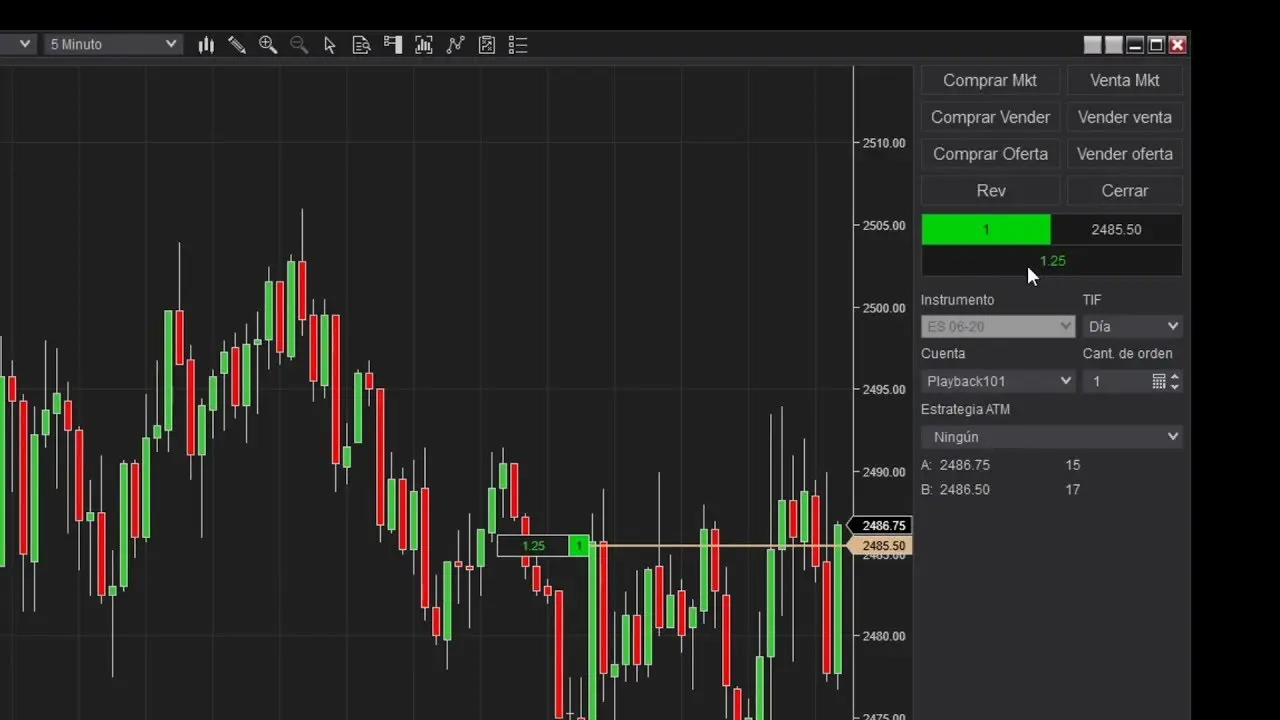The image size is (1280, 720).
Task: Click the Rev reverse position button
Action: click(990, 191)
